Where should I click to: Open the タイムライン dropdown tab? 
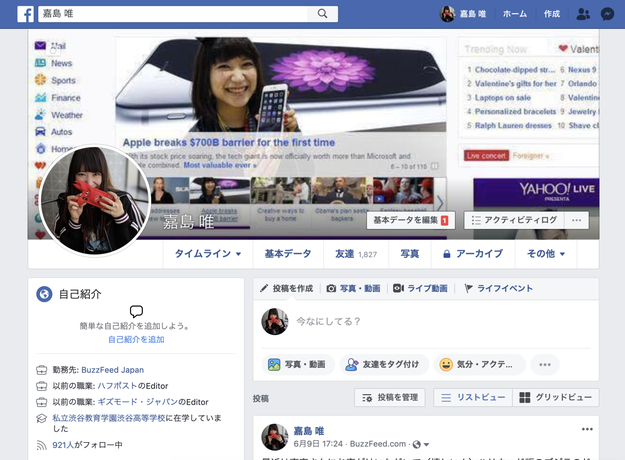tap(208, 254)
